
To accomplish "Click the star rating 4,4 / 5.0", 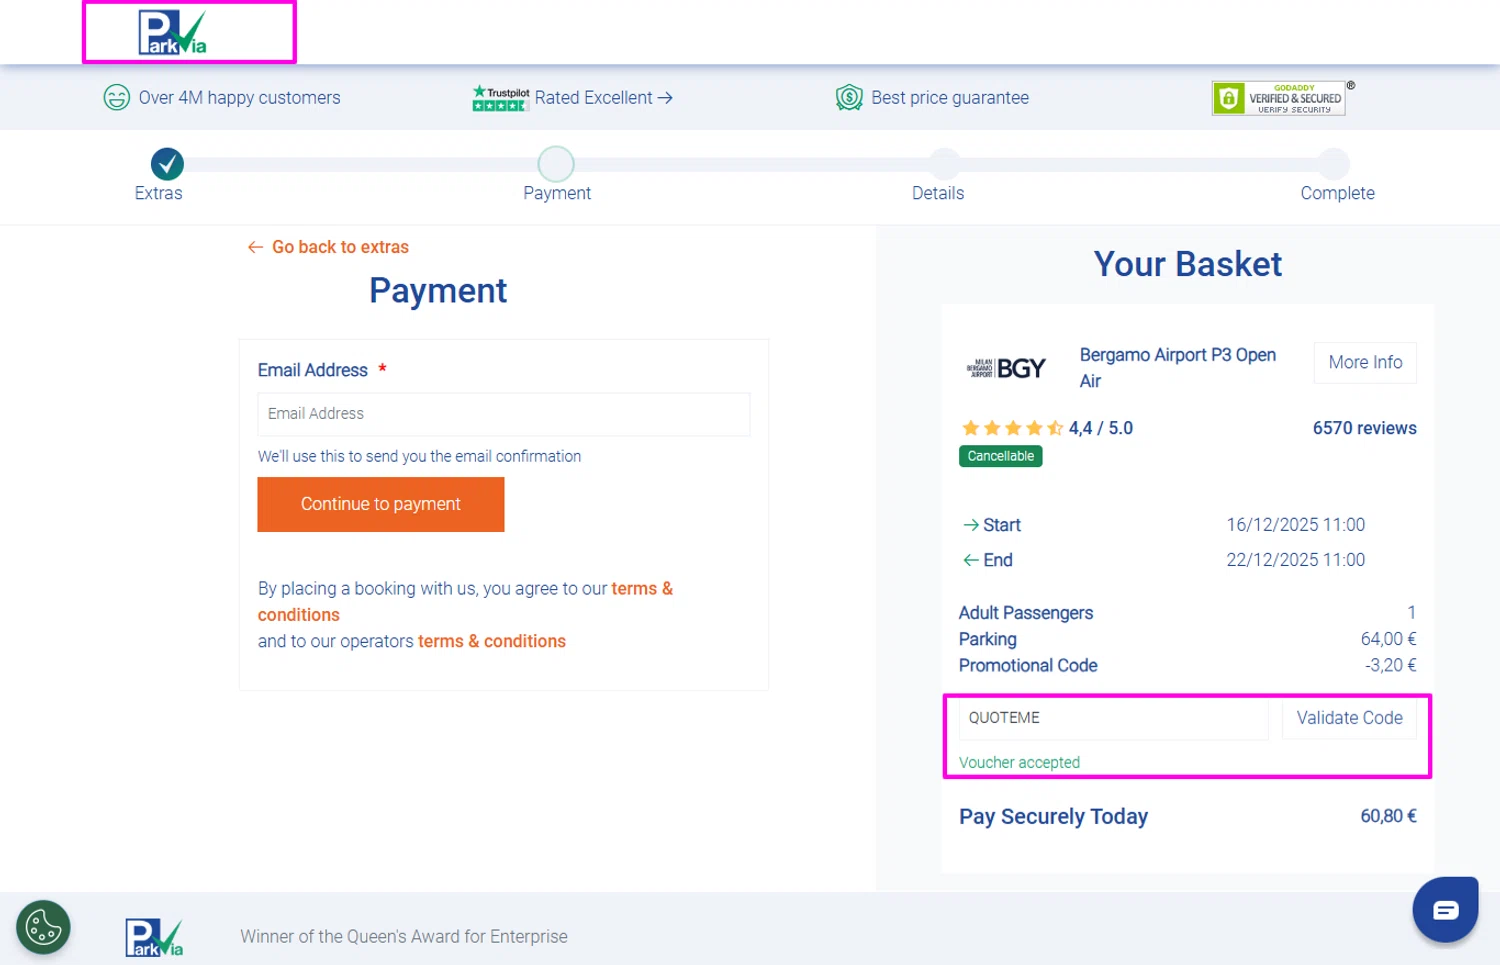I will coord(1047,428).
